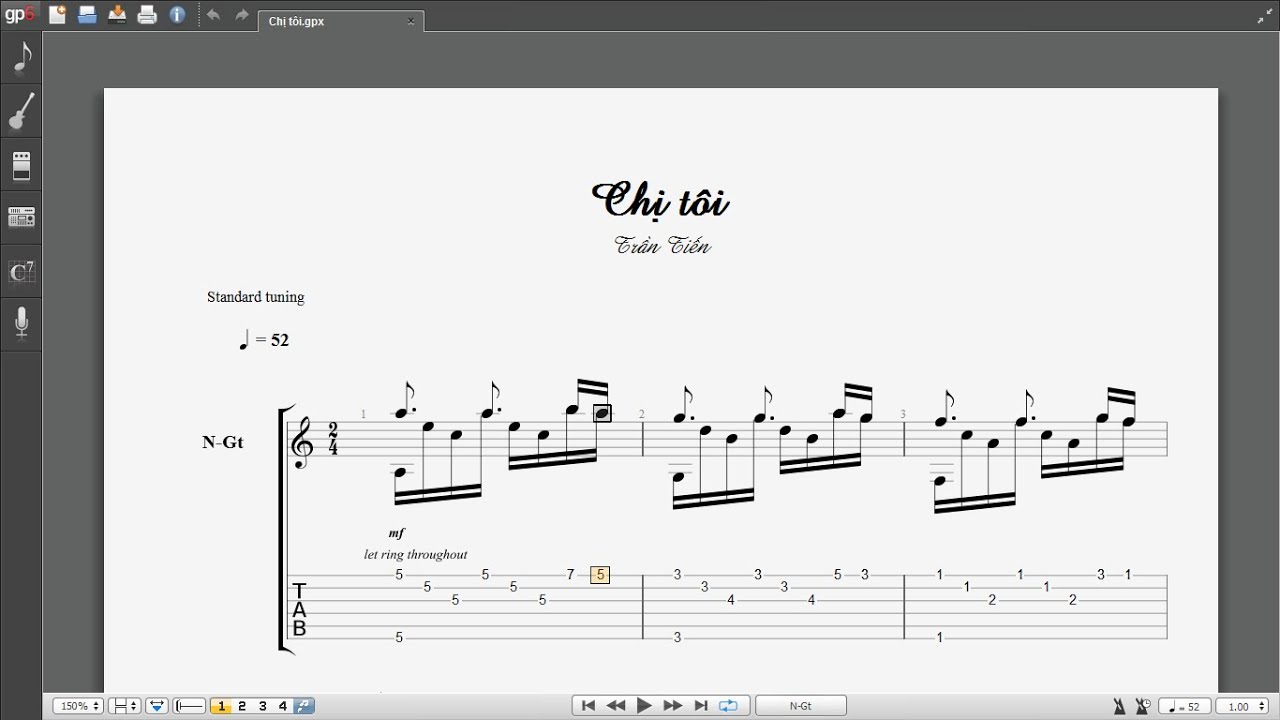Click the composer name Trần Tiến
This screenshot has width=1280, height=720.
[662, 246]
